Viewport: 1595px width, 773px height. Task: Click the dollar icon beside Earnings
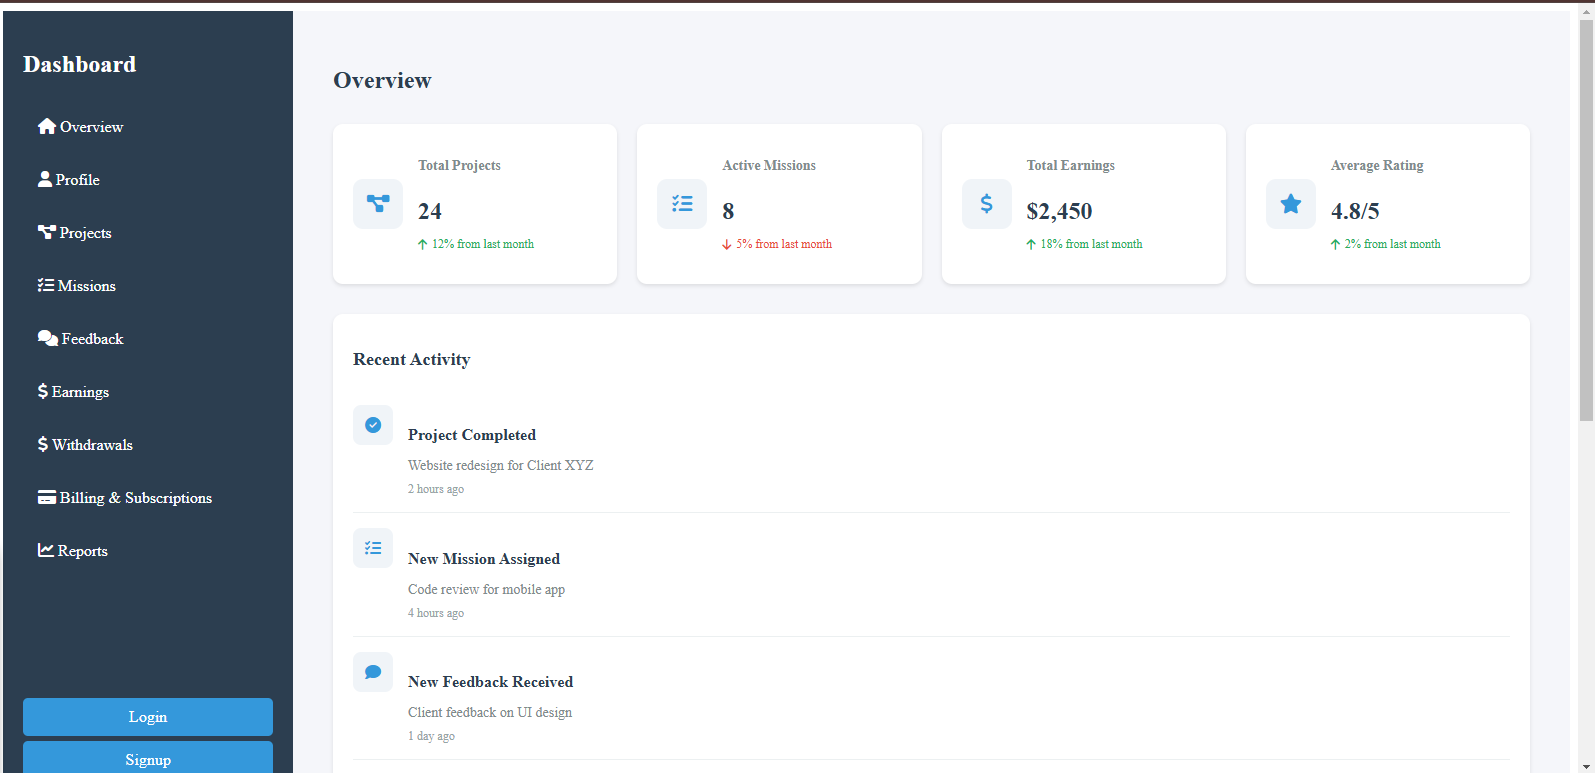[43, 391]
